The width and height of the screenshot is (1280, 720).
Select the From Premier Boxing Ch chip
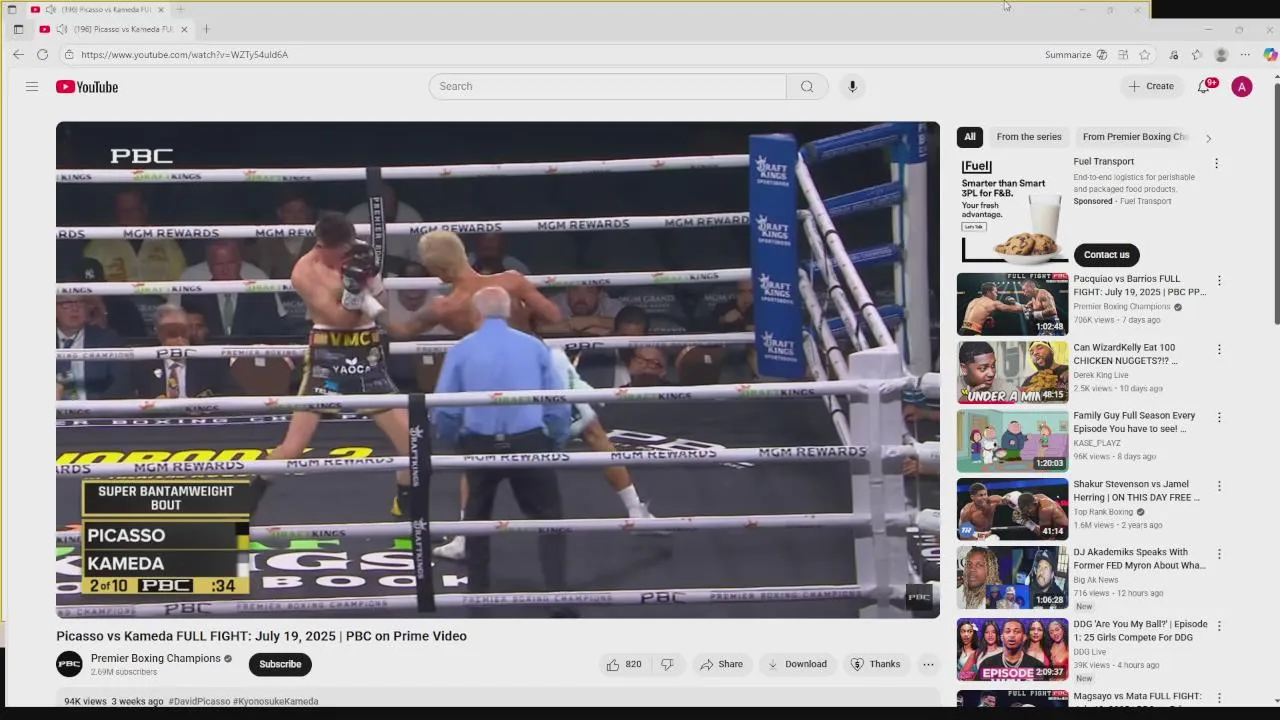(1135, 137)
